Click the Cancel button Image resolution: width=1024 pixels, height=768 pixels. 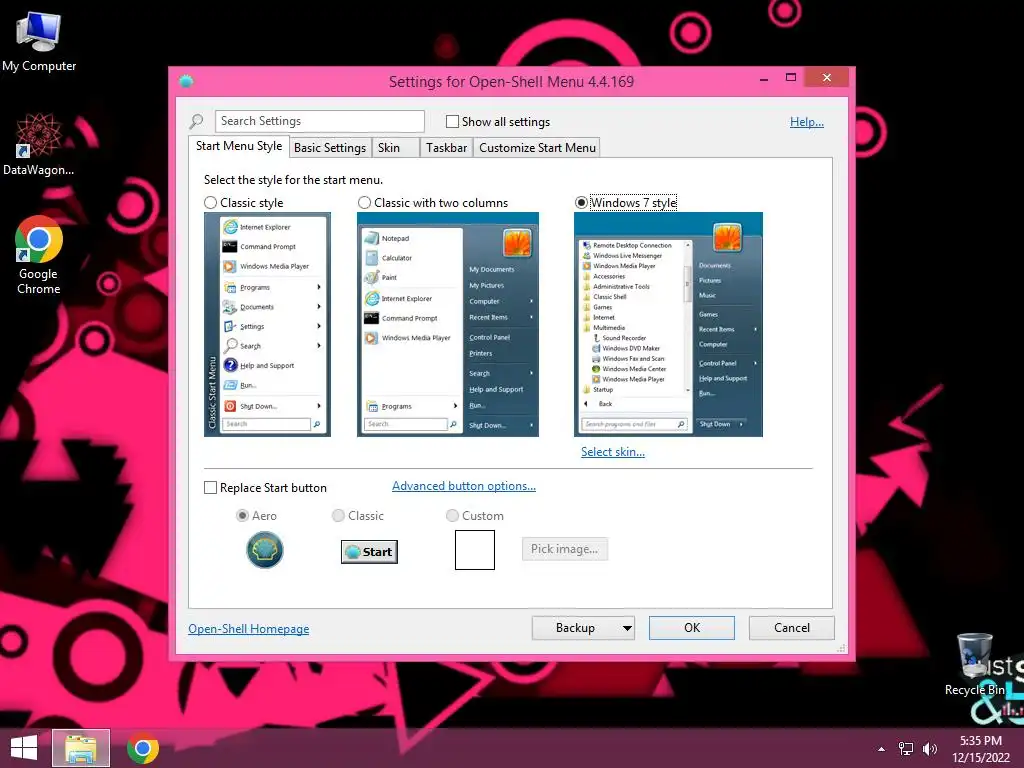[792, 628]
